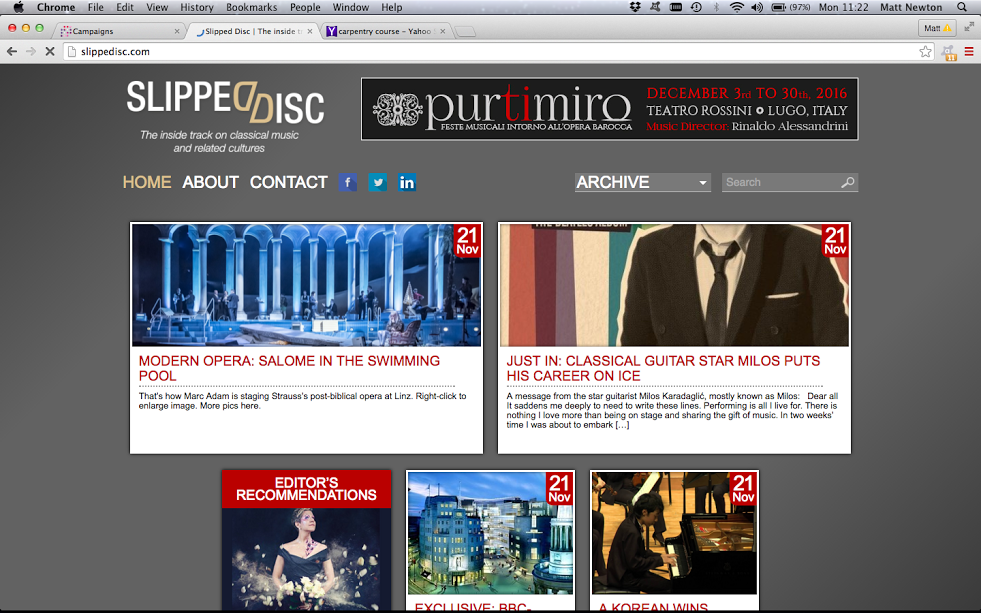This screenshot has width=981, height=613.
Task: Click the Purtimiro festival banner ad
Action: coord(609,109)
